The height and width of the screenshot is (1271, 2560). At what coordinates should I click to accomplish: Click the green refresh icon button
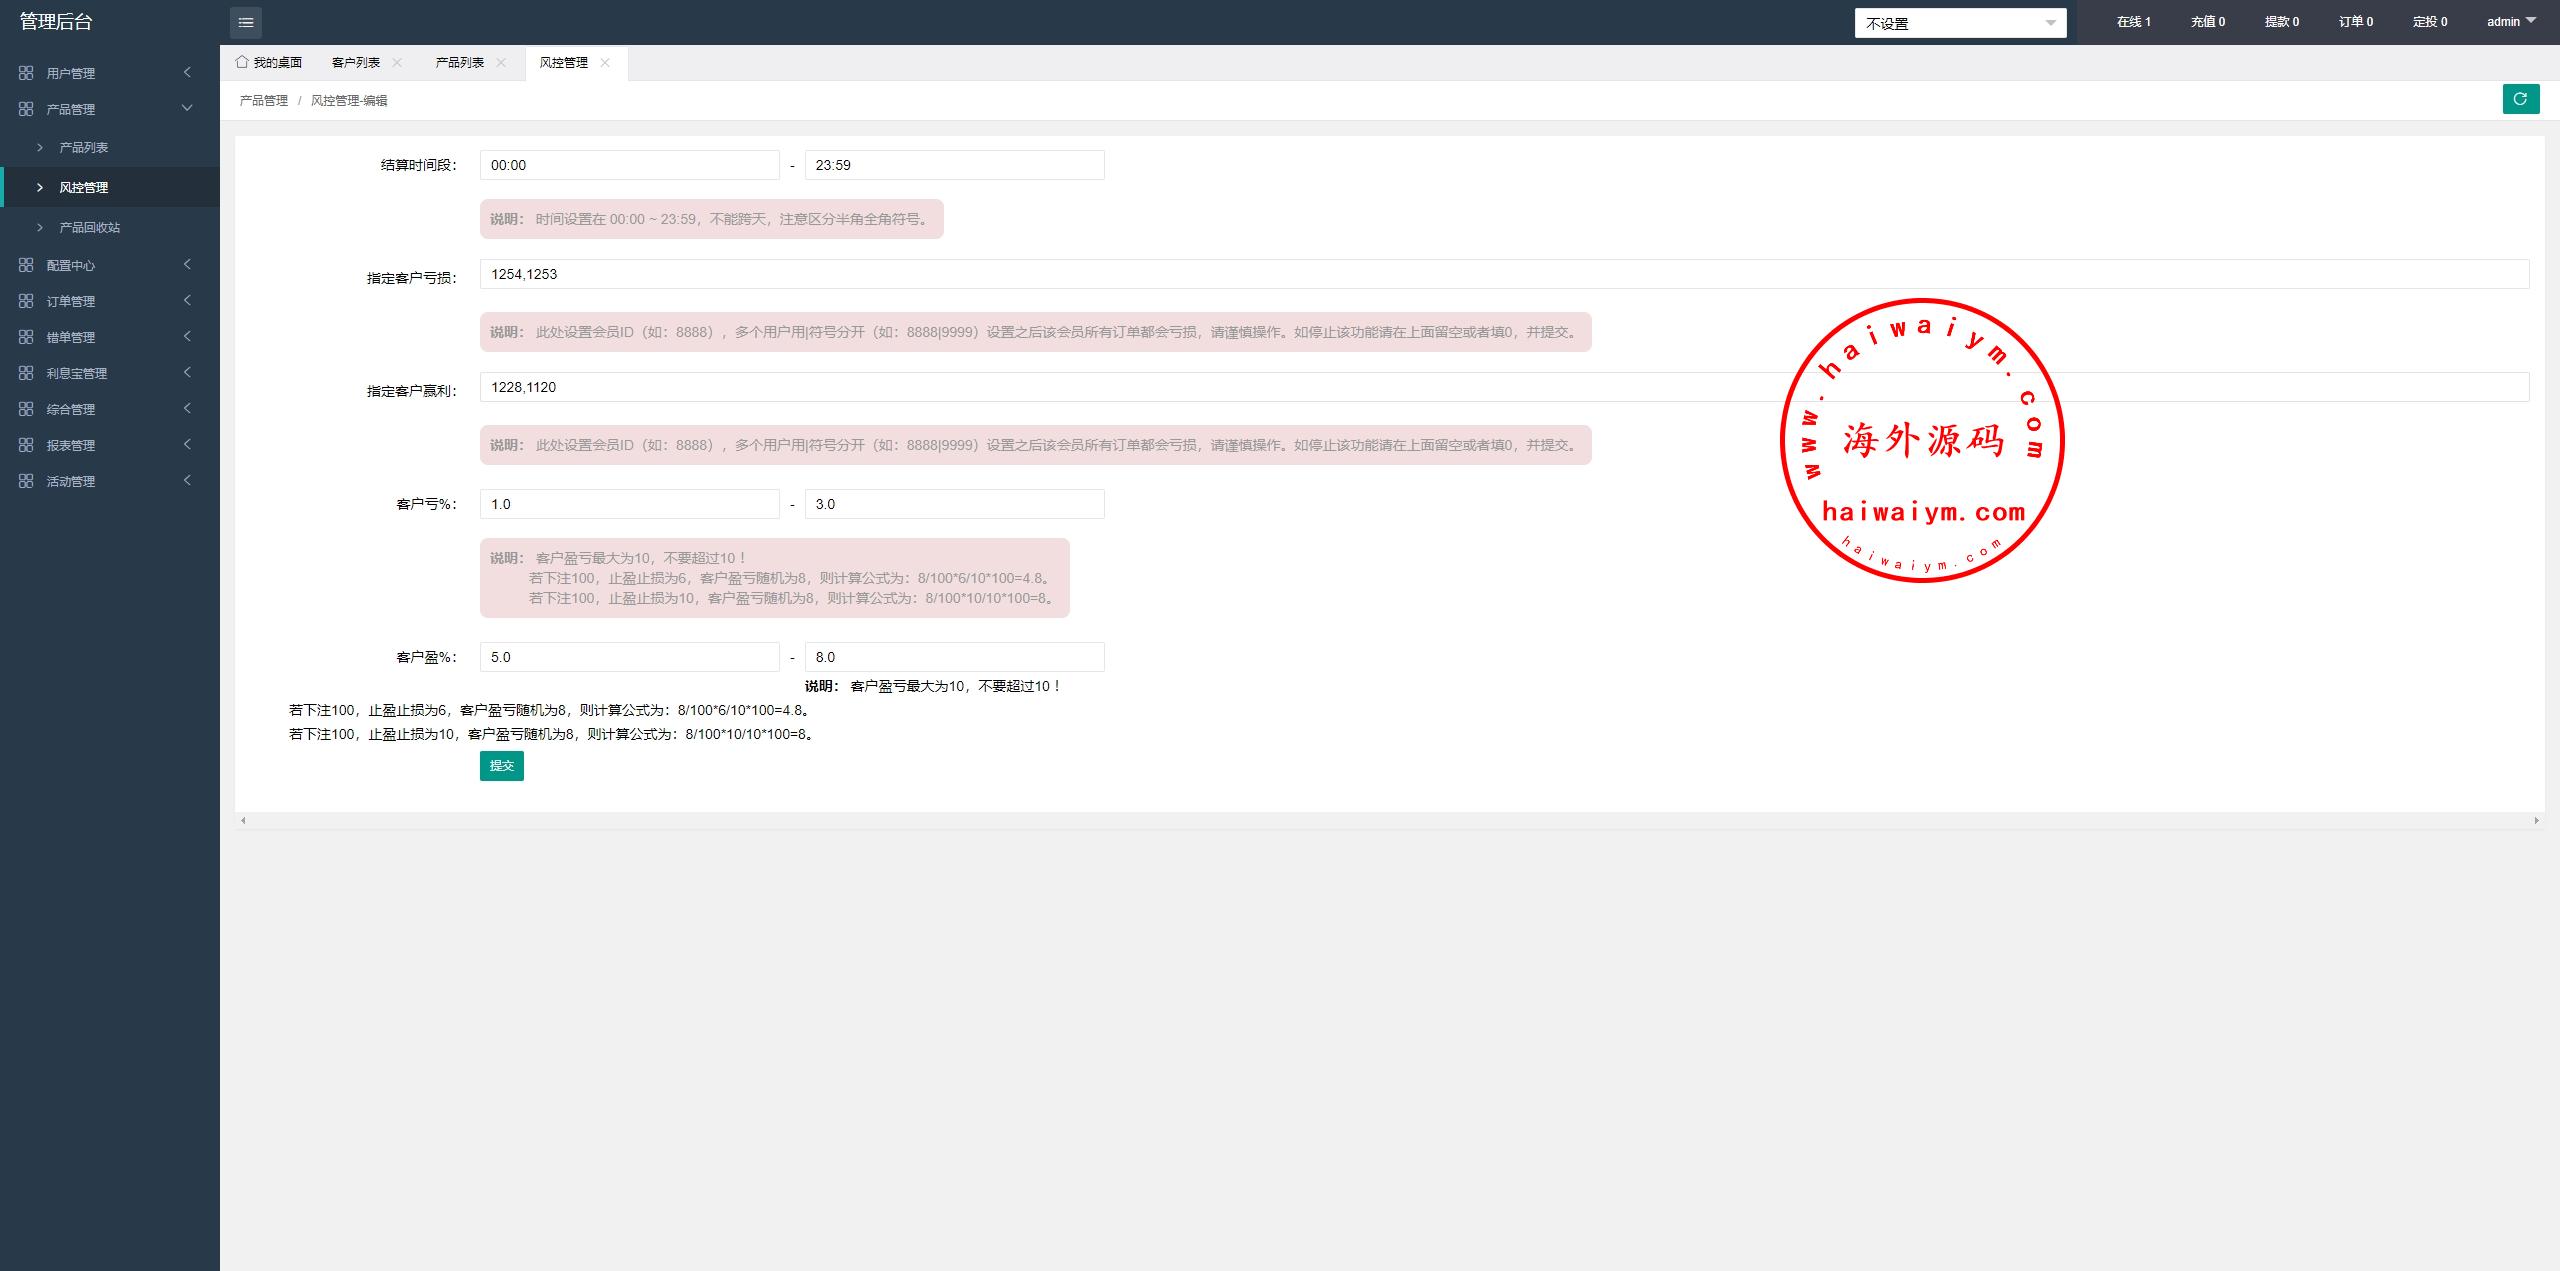point(2520,99)
